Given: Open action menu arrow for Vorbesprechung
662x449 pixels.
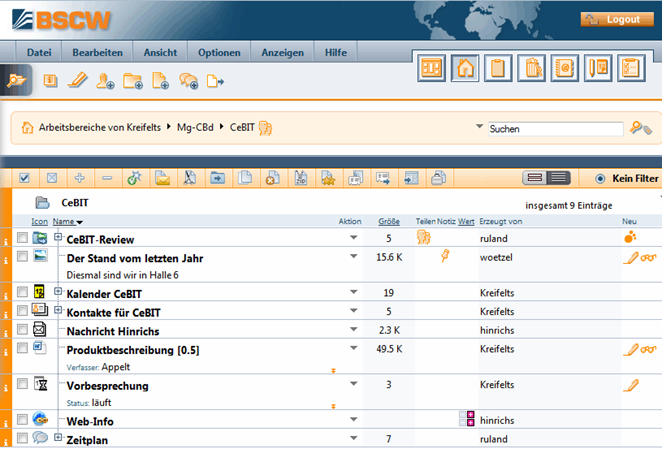Looking at the screenshot, I should pyautogui.click(x=354, y=384).
